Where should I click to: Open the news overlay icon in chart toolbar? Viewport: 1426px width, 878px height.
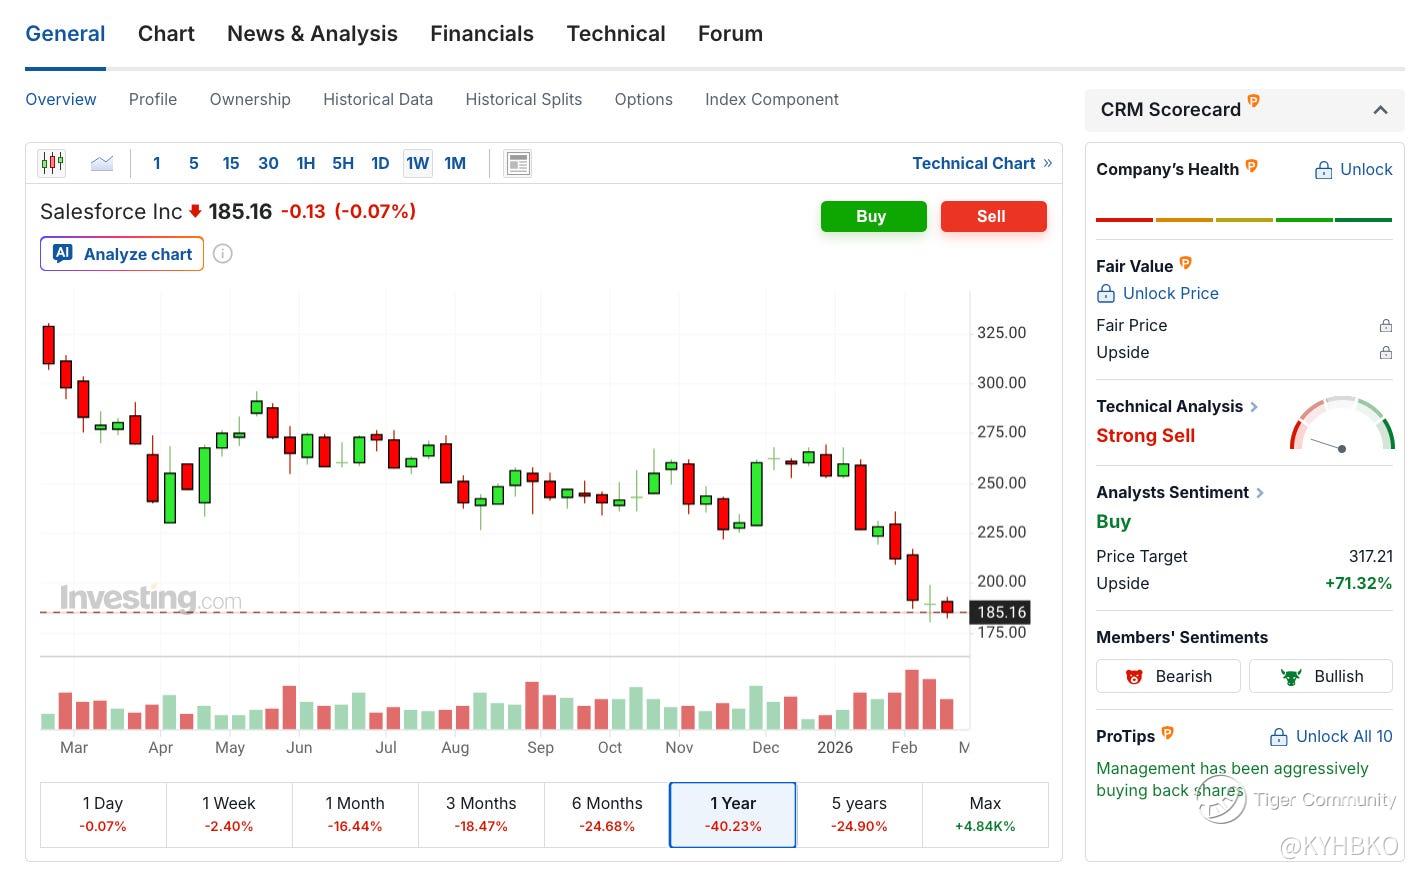[518, 163]
